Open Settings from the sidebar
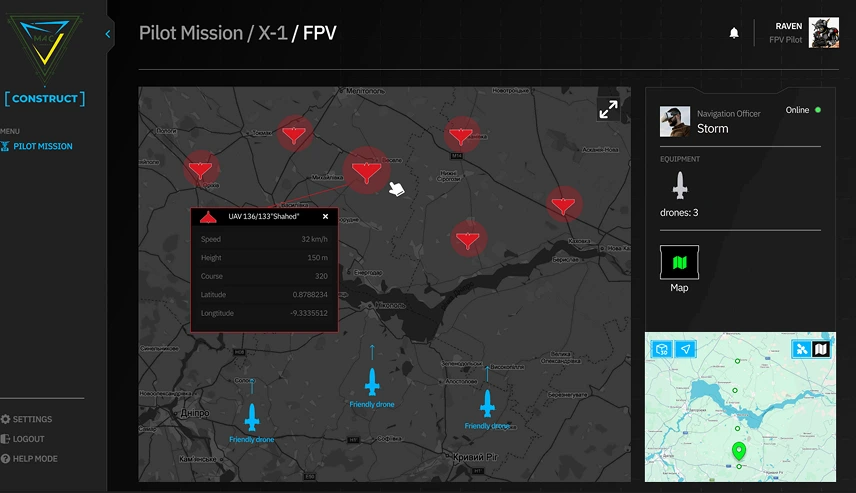856x493 pixels. [x=27, y=419]
